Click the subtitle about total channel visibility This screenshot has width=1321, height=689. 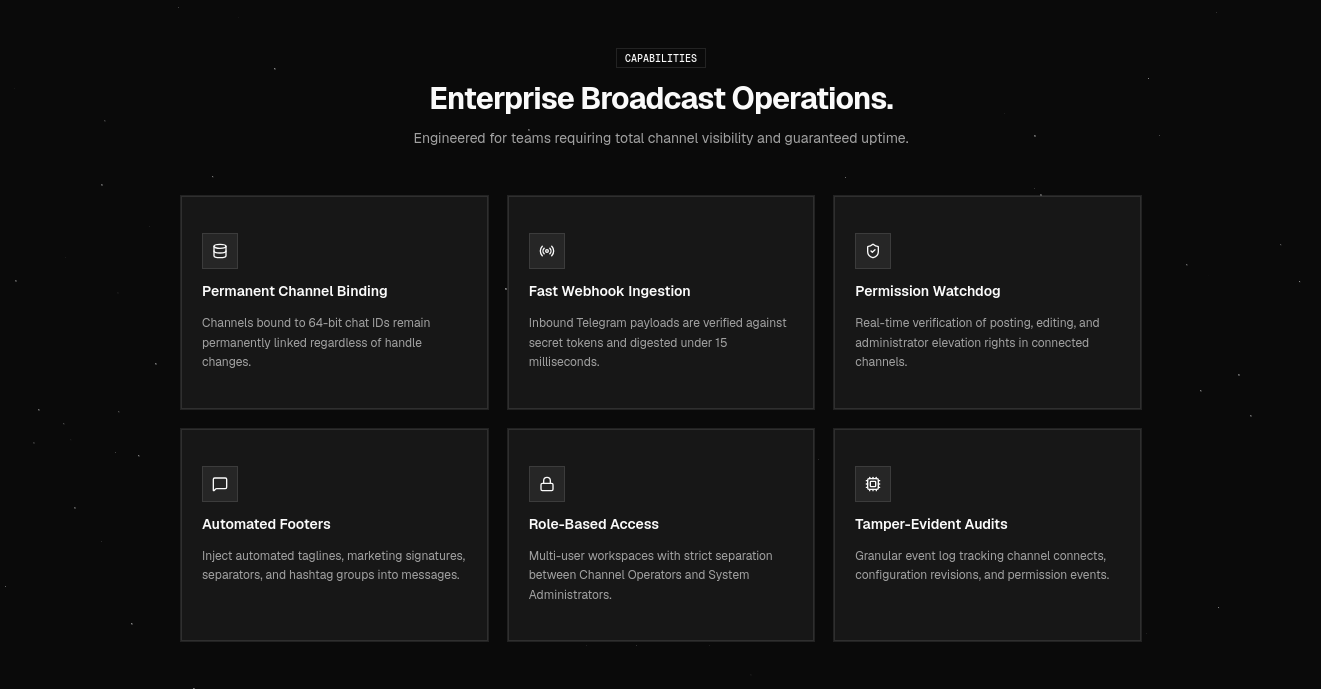click(661, 138)
